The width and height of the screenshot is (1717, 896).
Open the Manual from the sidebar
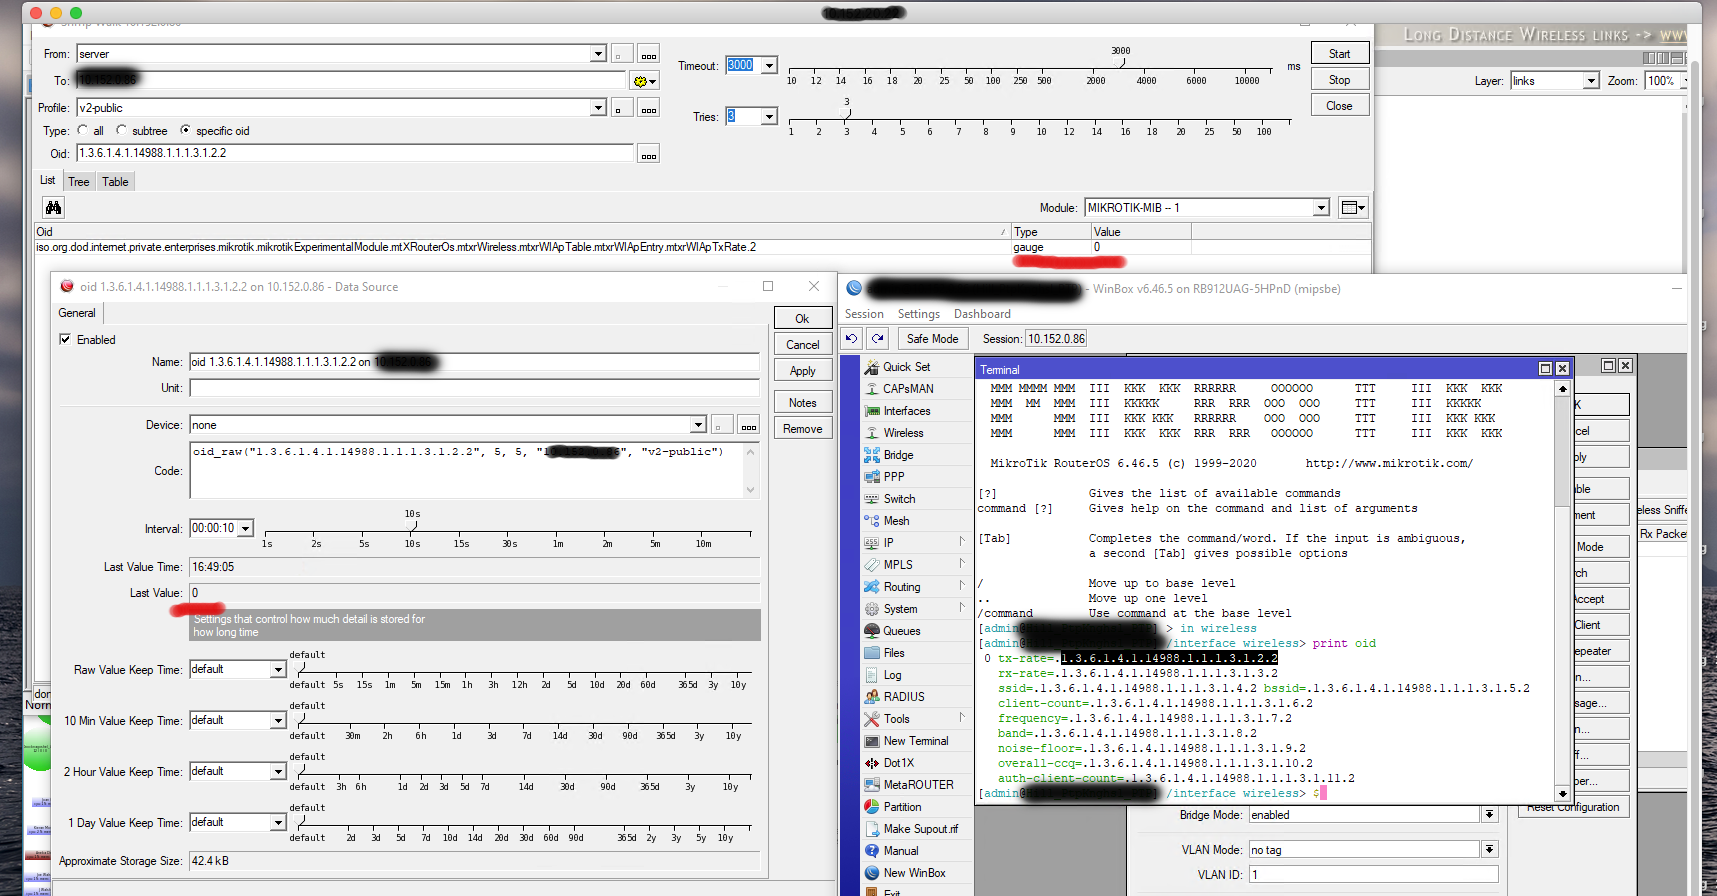point(900,851)
